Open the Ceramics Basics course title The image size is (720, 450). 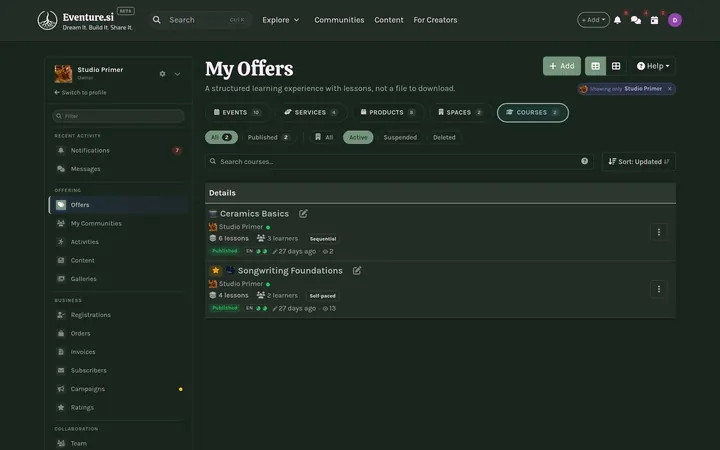point(254,214)
